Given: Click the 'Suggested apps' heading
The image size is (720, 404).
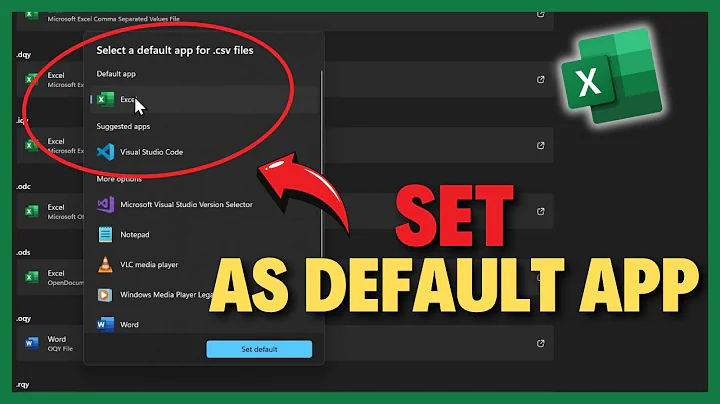Looking at the screenshot, I should 123,126.
